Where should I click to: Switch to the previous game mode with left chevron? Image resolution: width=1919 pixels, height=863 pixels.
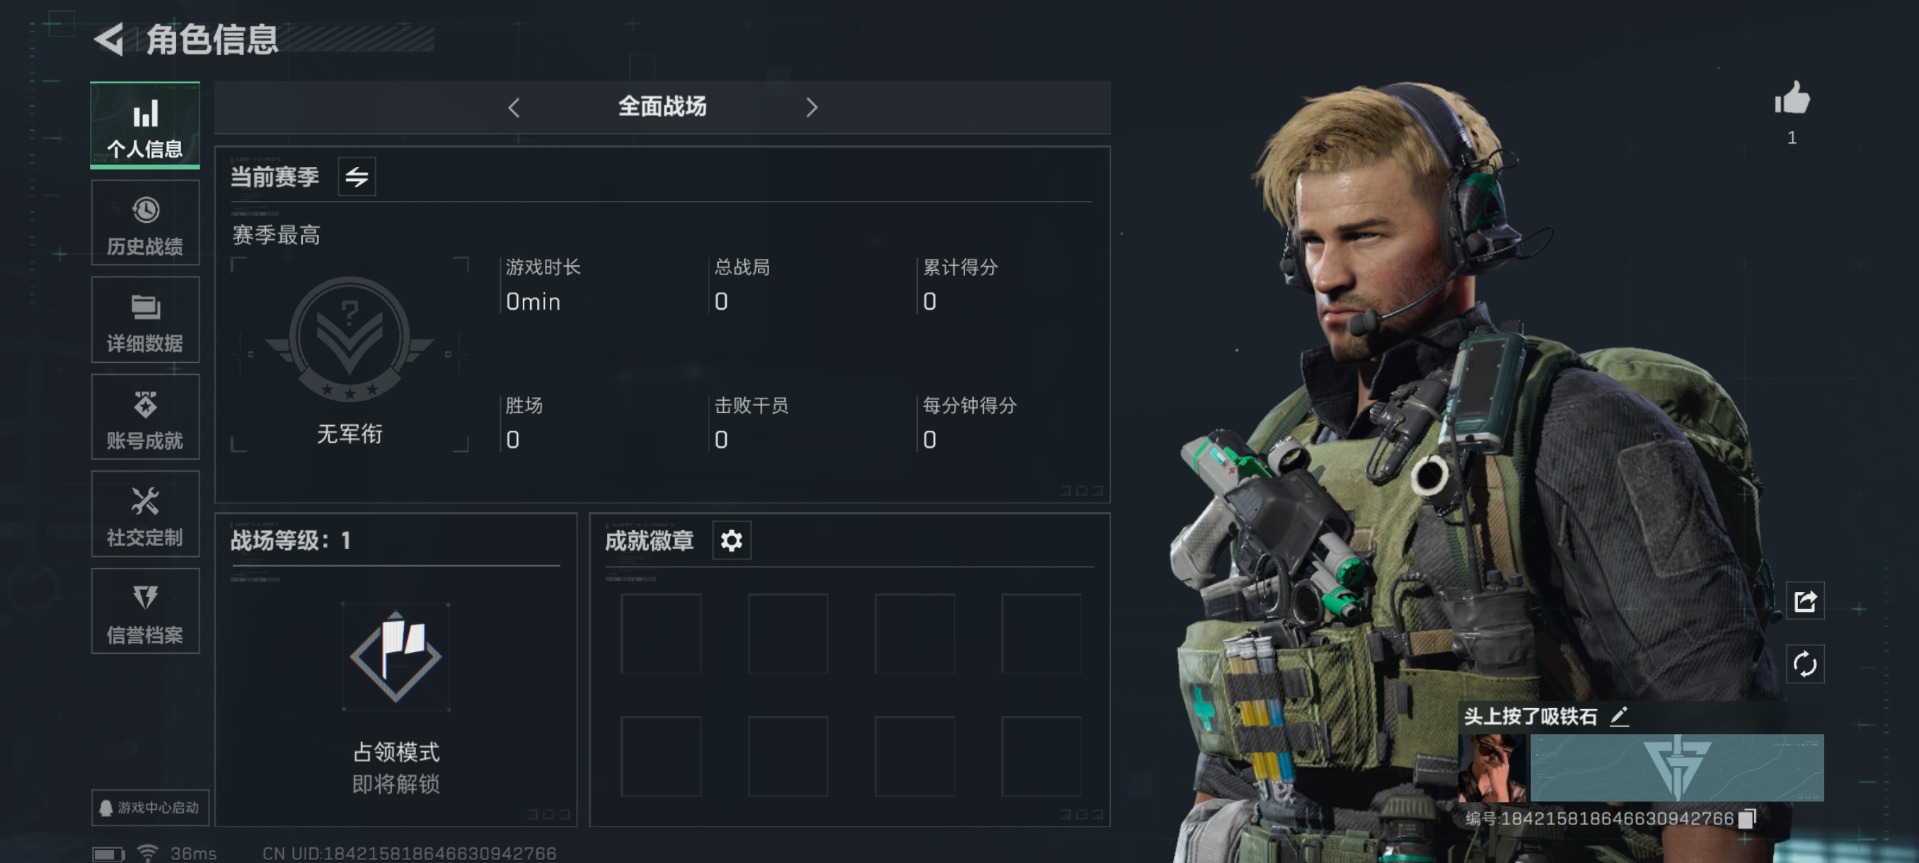pos(514,107)
